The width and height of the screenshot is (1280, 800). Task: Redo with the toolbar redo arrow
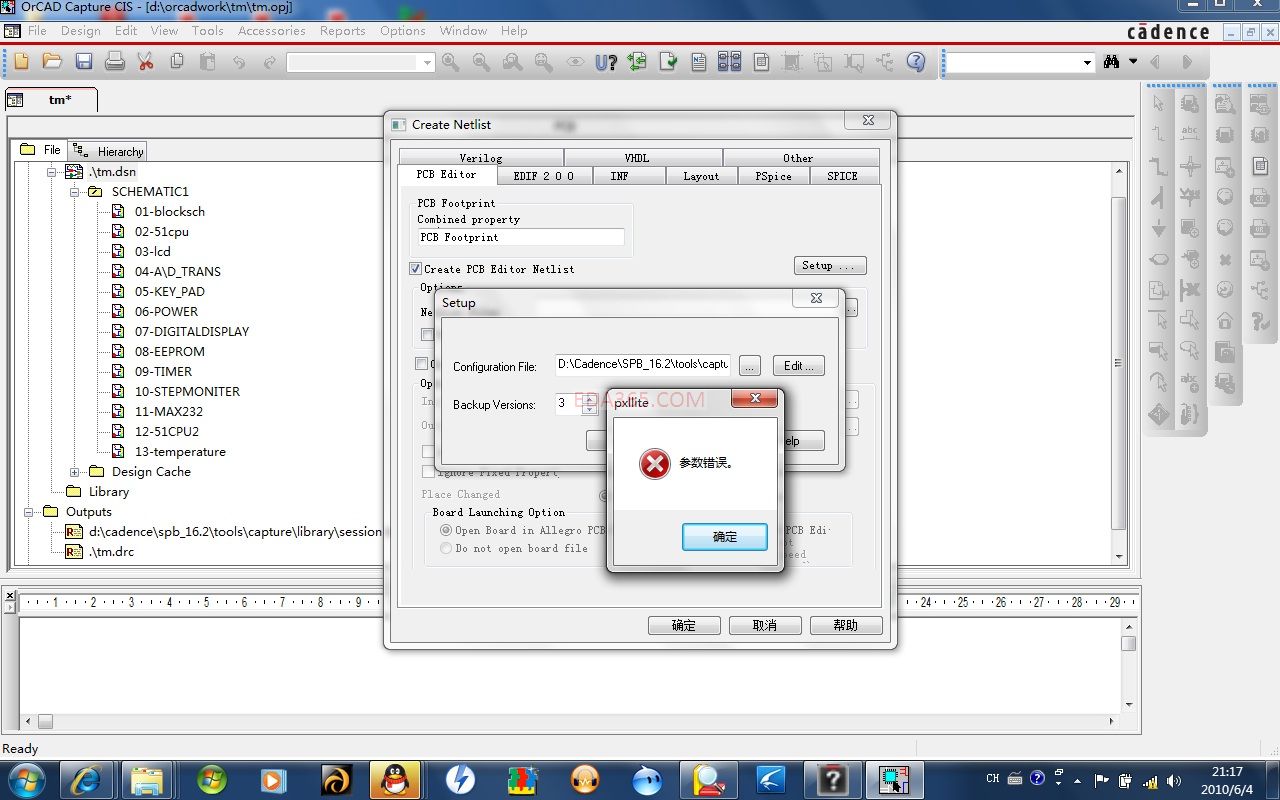(x=270, y=62)
